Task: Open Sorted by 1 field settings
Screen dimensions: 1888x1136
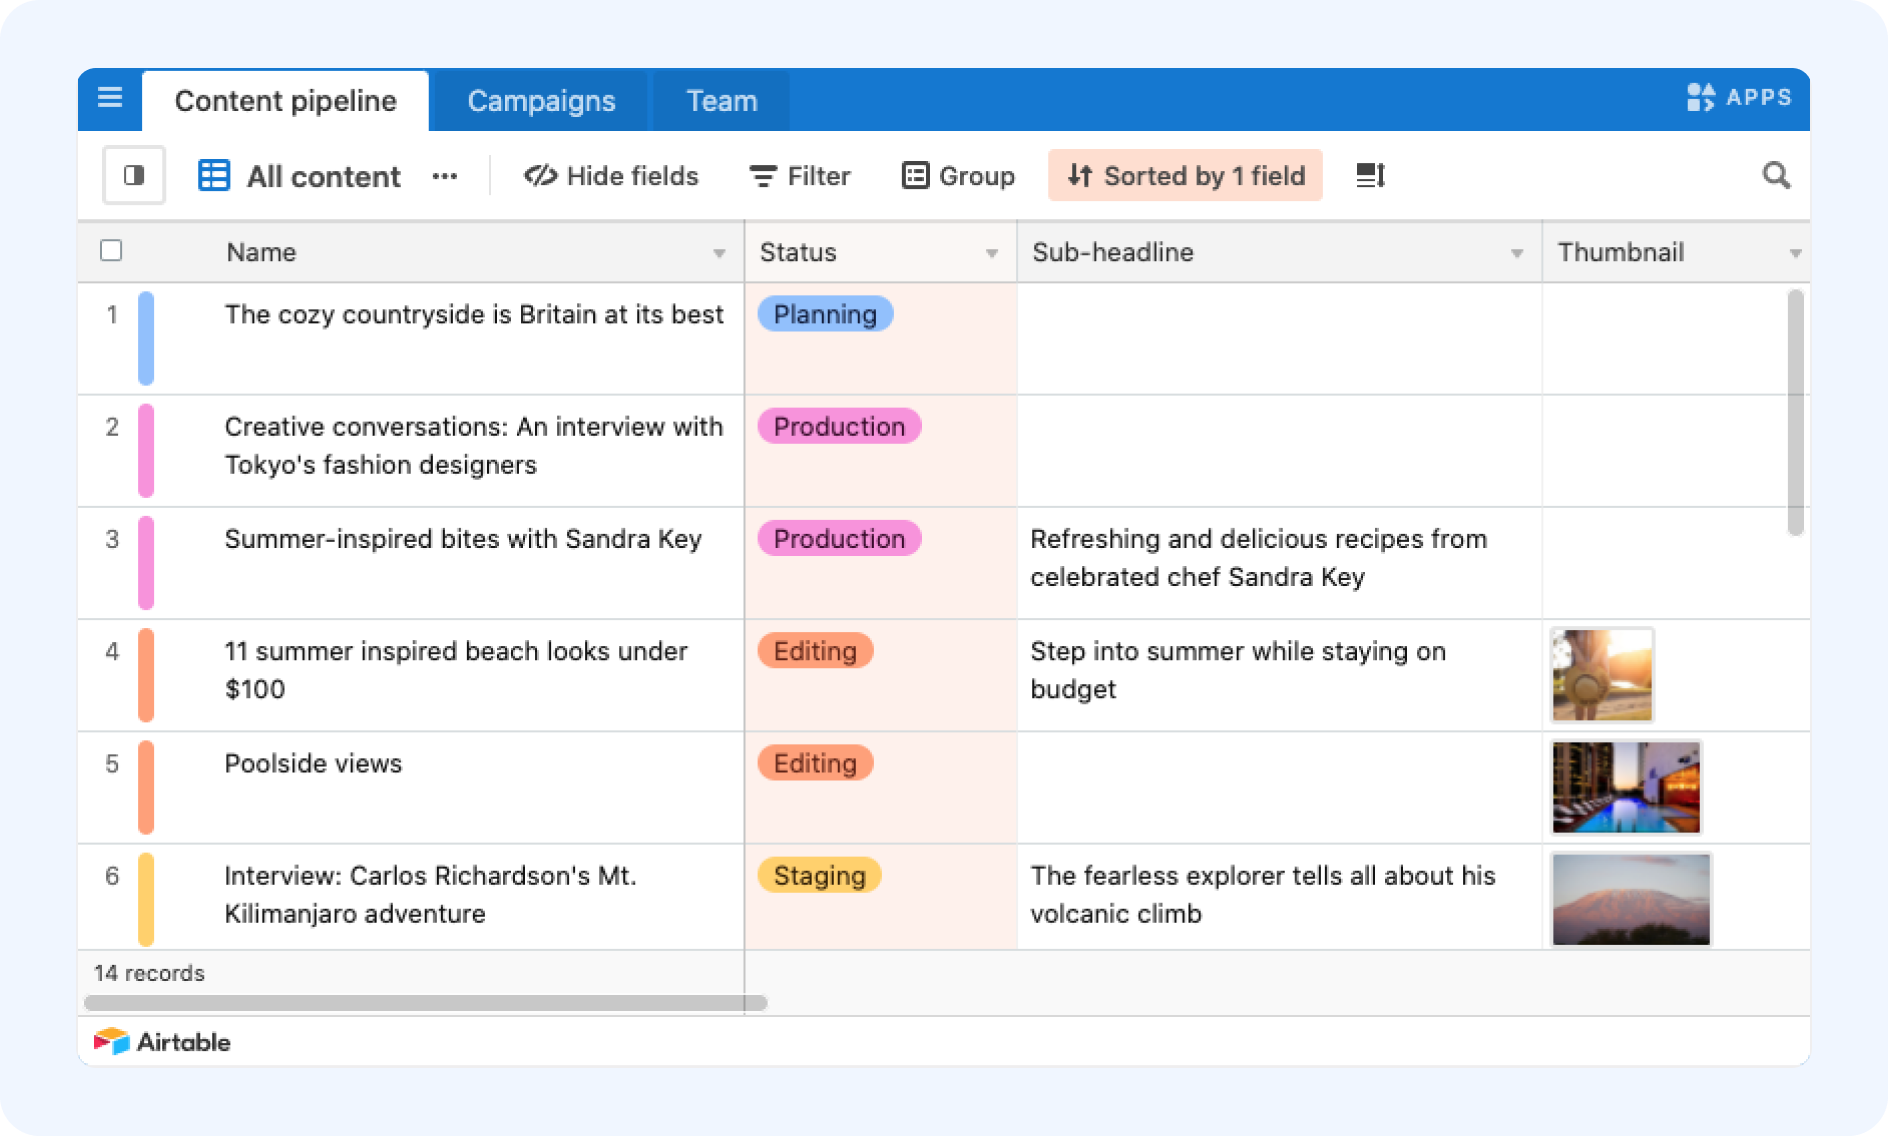Action: [1185, 176]
